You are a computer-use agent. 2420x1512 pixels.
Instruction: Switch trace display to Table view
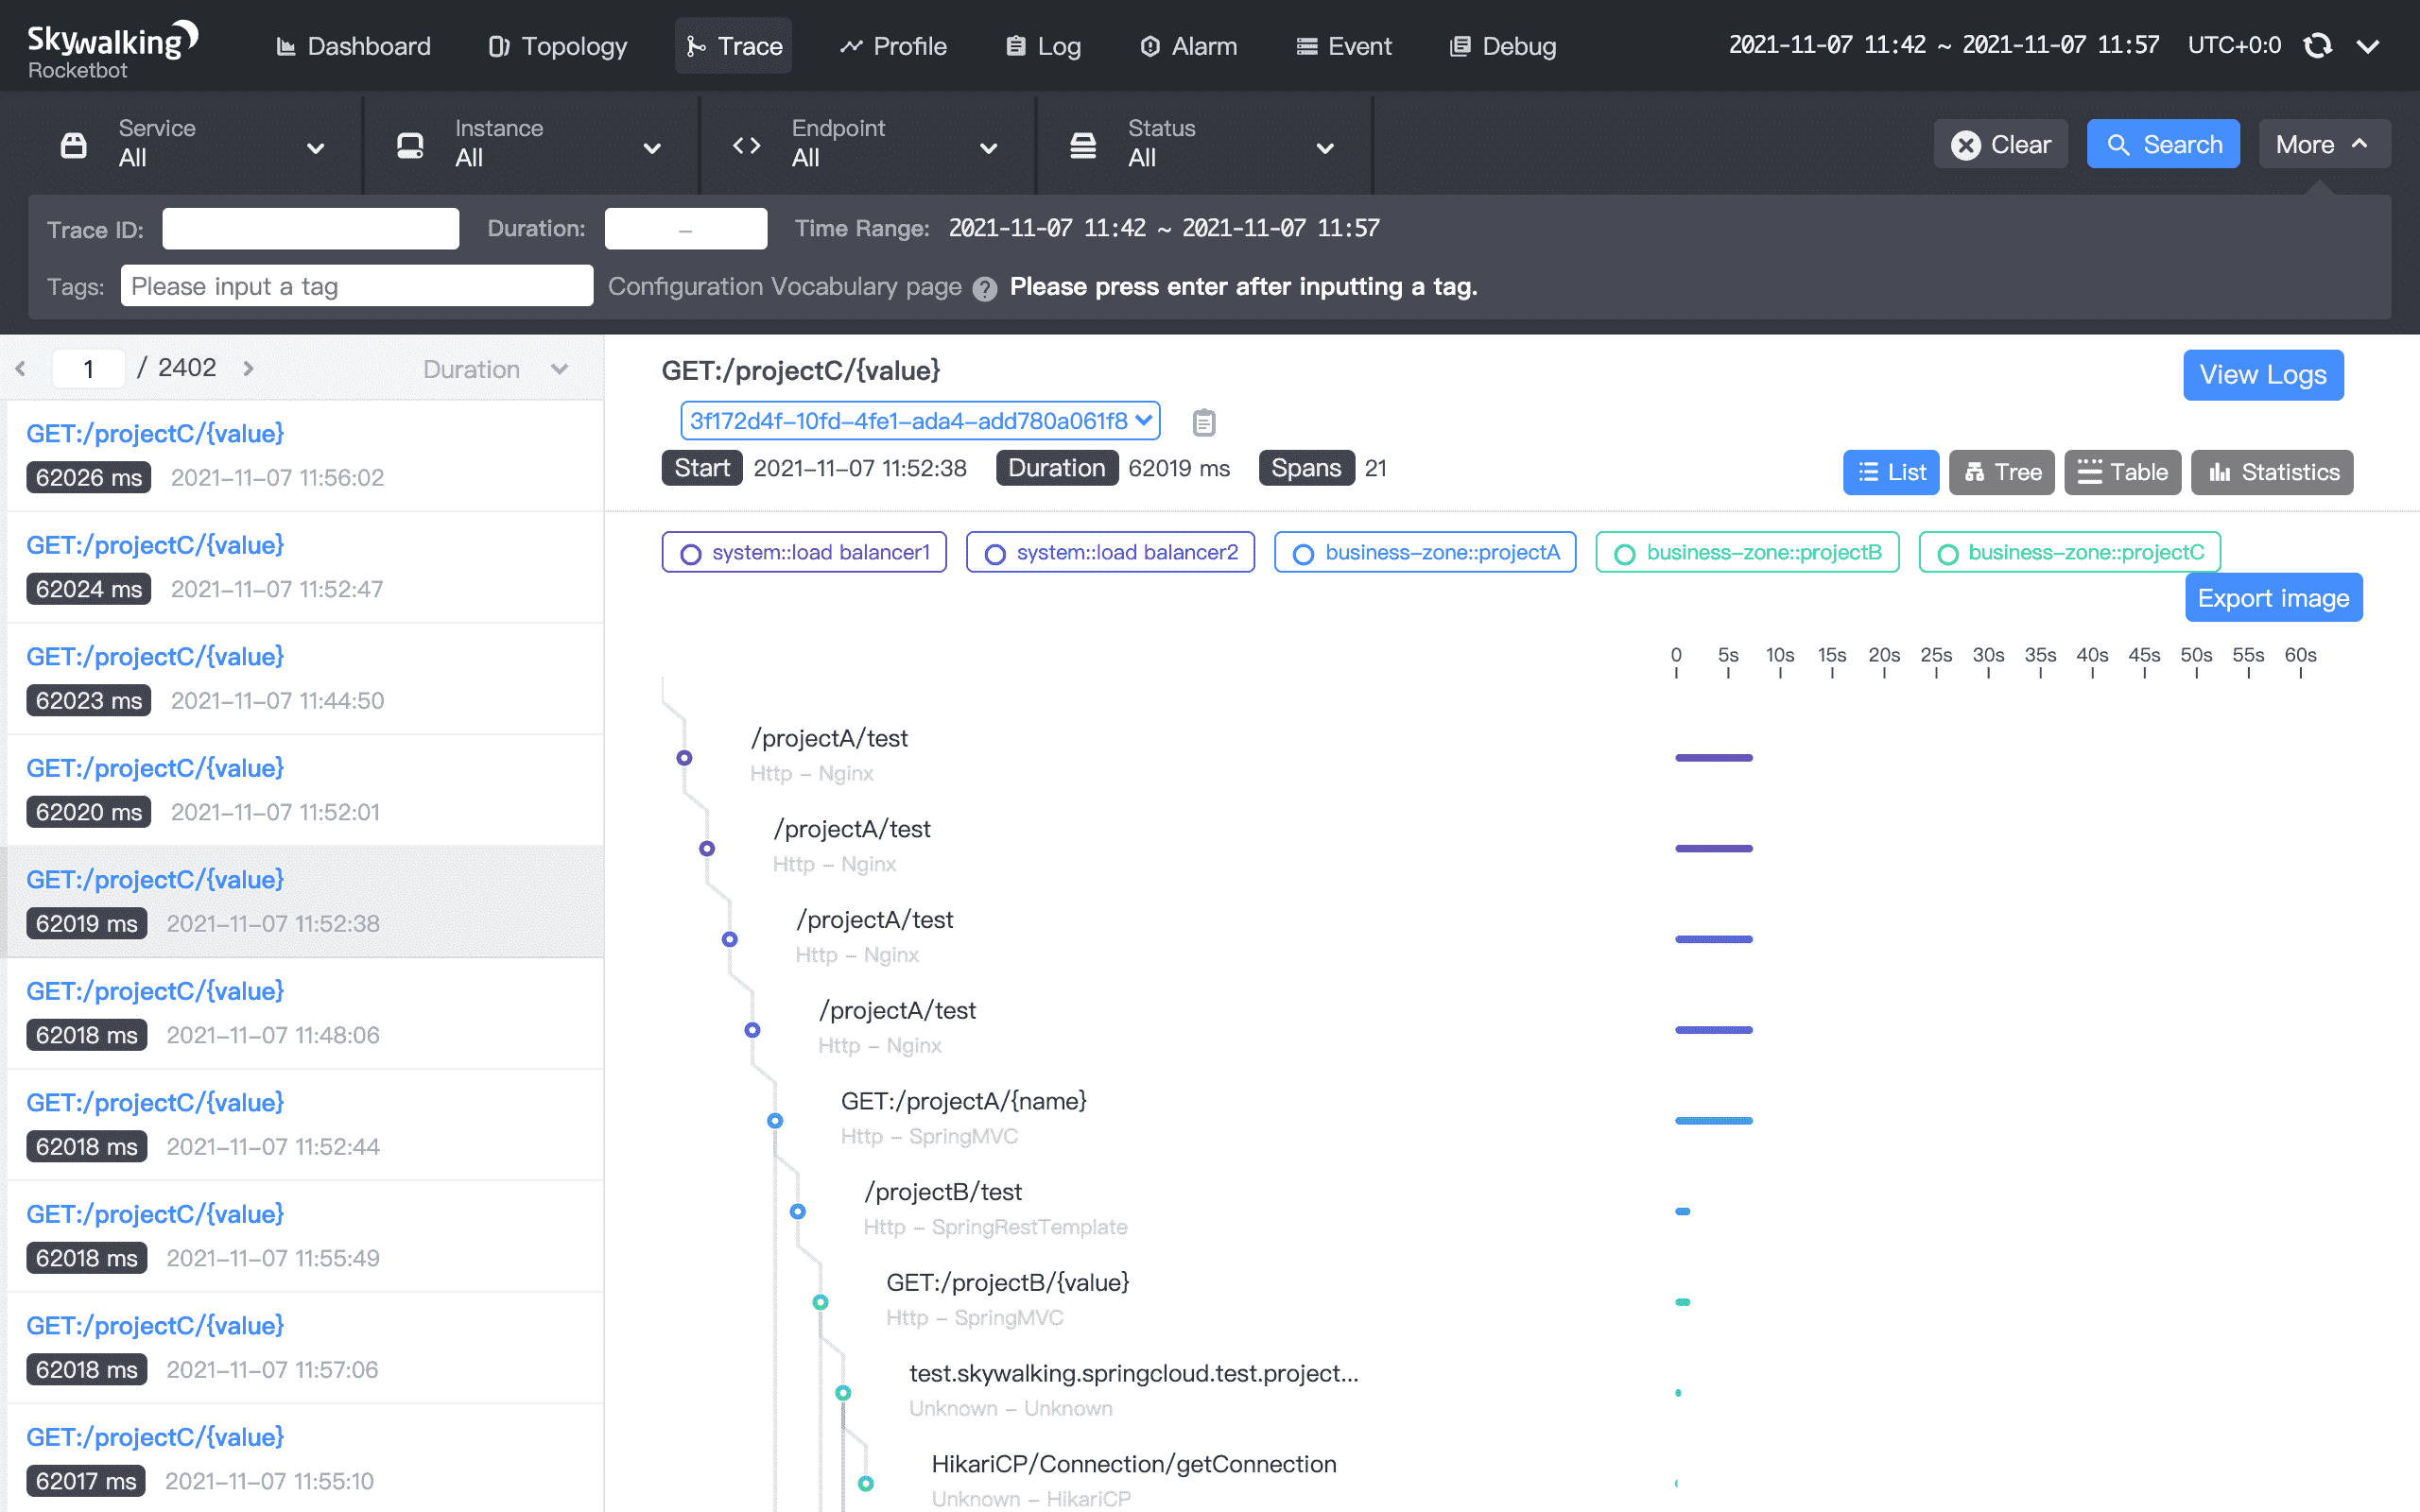tap(2123, 471)
